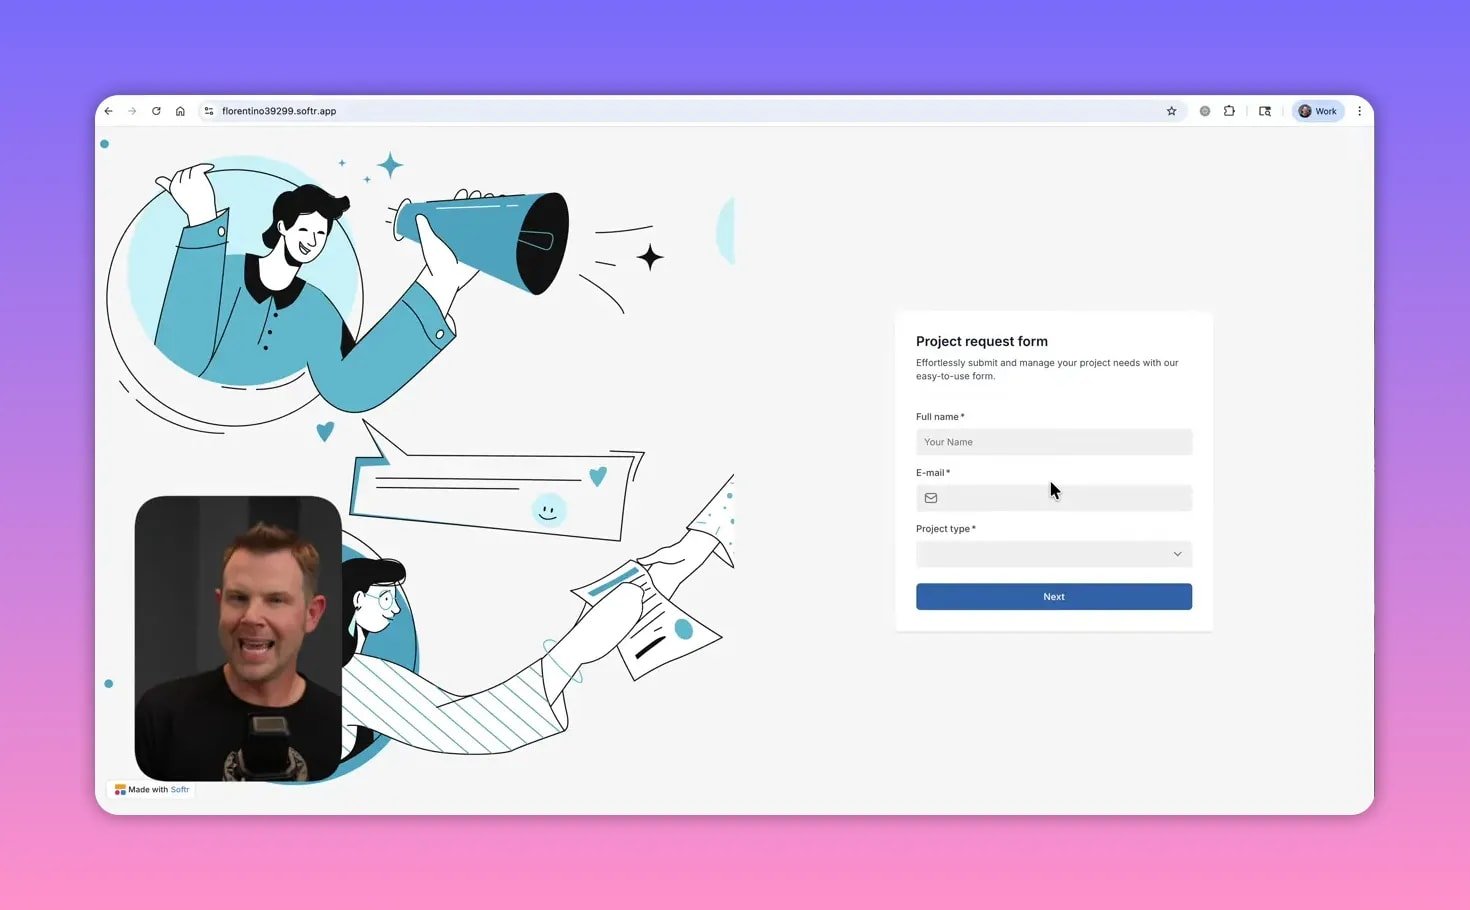Focus the Full name input field
Viewport: 1470px width, 910px height.
coord(1053,442)
